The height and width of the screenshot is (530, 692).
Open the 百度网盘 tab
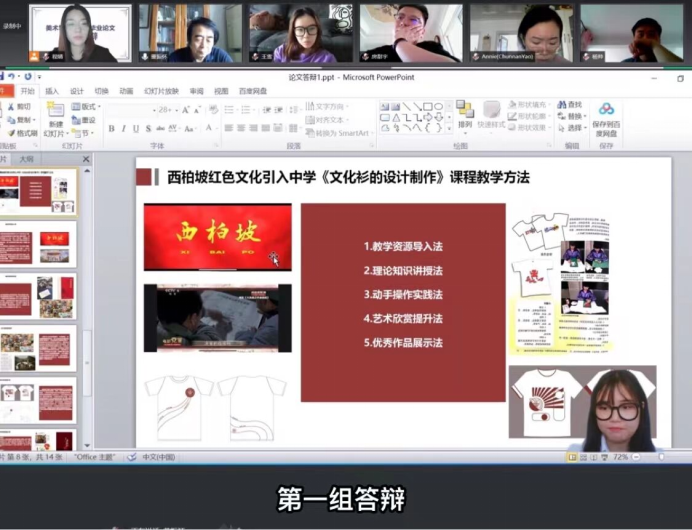253,91
